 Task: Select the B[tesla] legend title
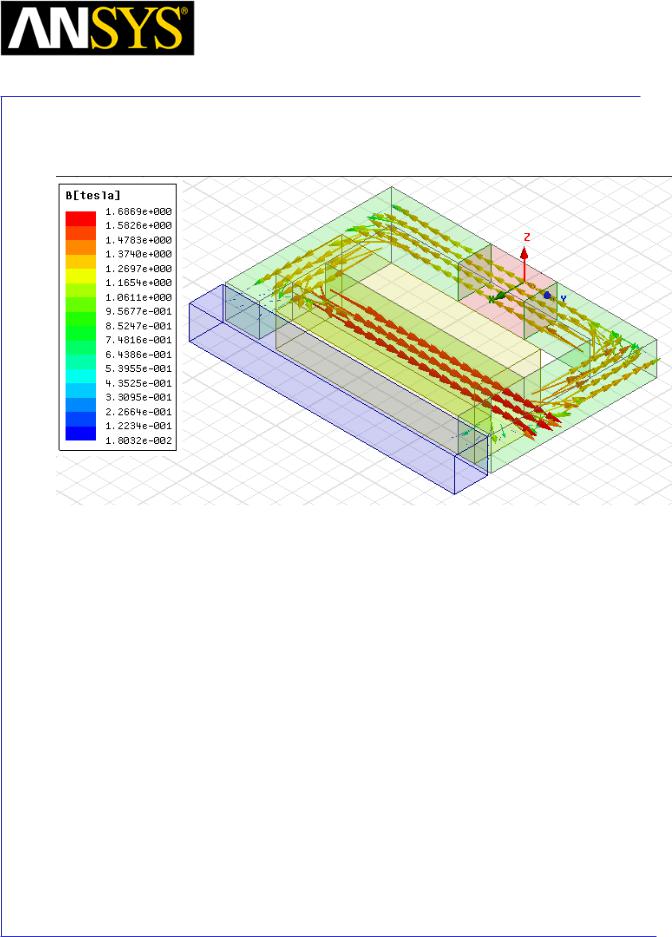click(x=93, y=195)
